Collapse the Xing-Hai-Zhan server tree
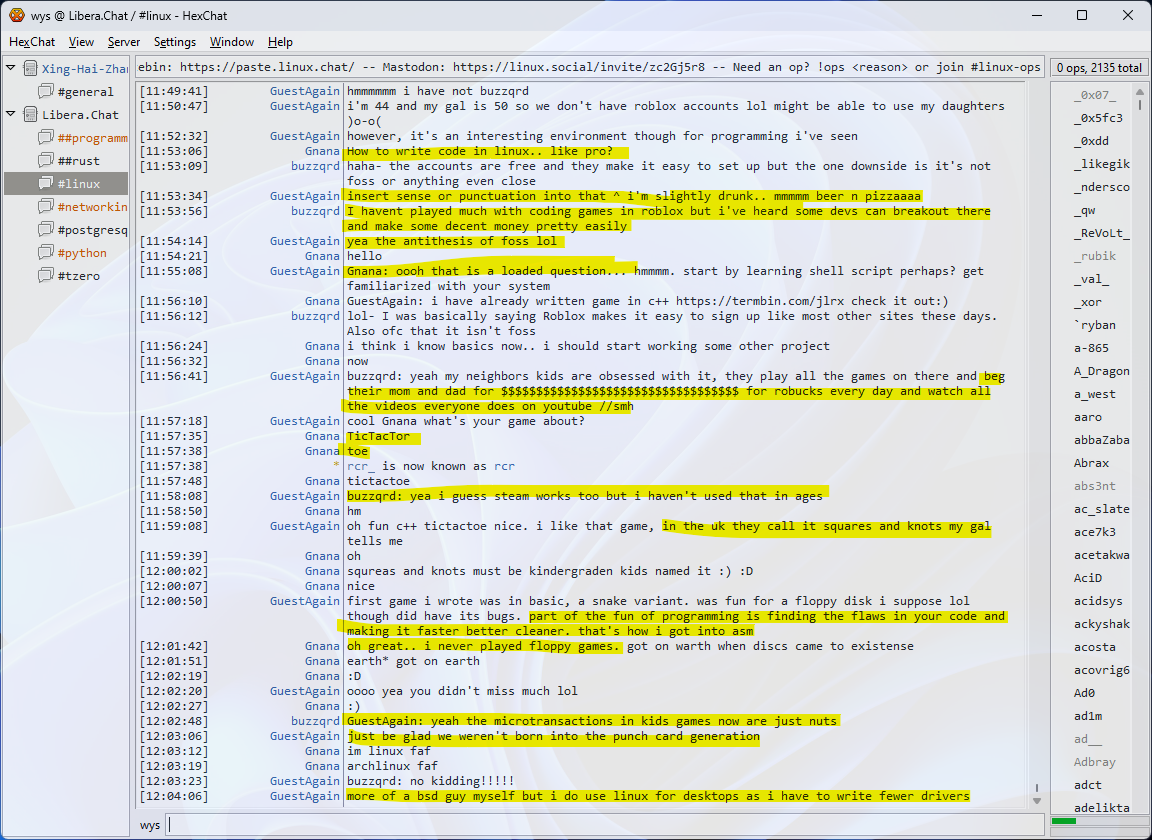The width and height of the screenshot is (1152, 840). point(11,69)
